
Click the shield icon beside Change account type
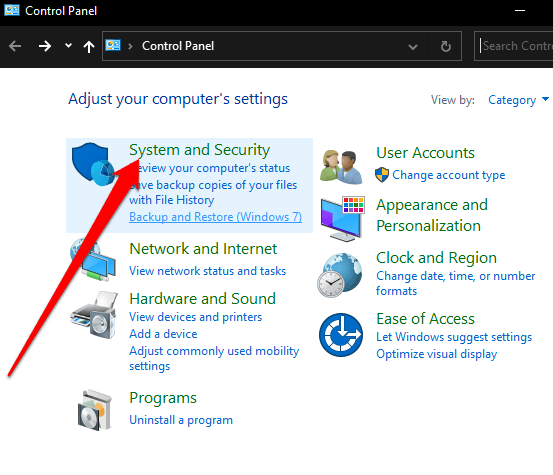(382, 175)
